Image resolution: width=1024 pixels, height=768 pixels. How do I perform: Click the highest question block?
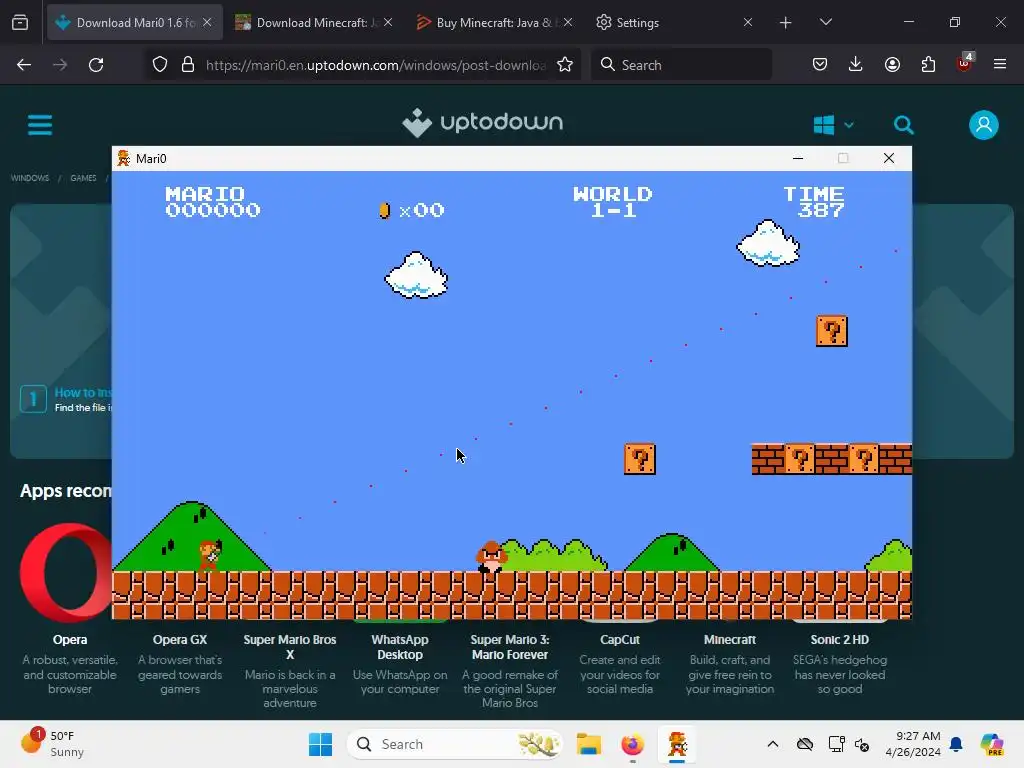(831, 331)
